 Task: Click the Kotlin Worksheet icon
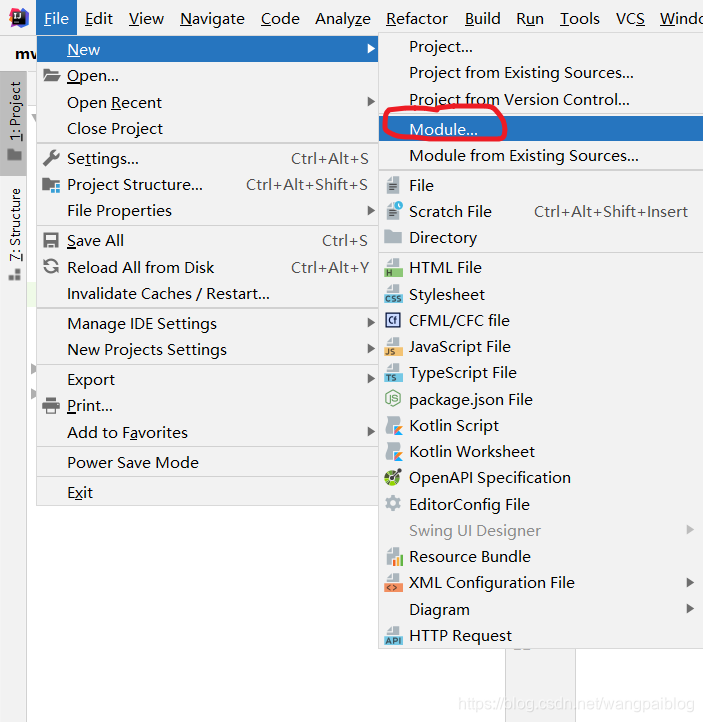(394, 451)
